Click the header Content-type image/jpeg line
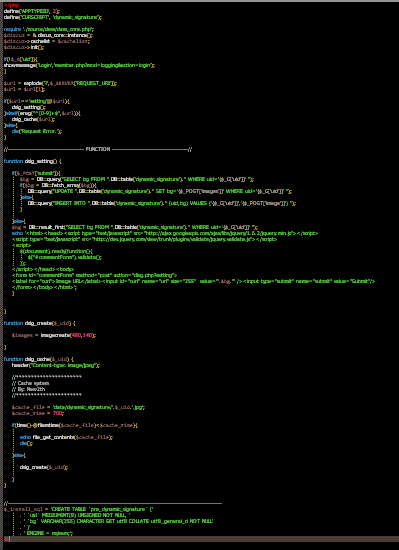 tap(56, 365)
